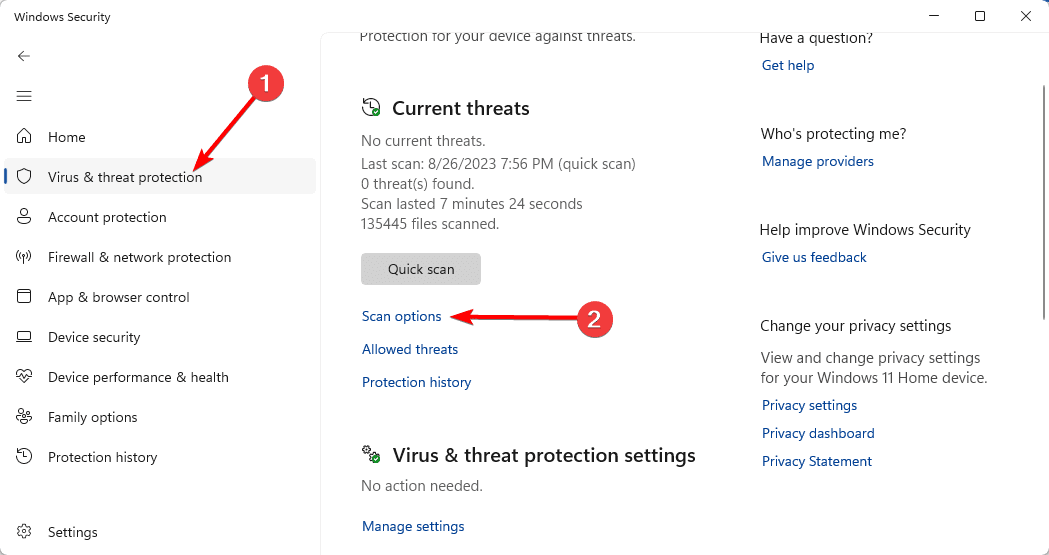Open Device security page
This screenshot has height=555, width=1049.
[160, 337]
